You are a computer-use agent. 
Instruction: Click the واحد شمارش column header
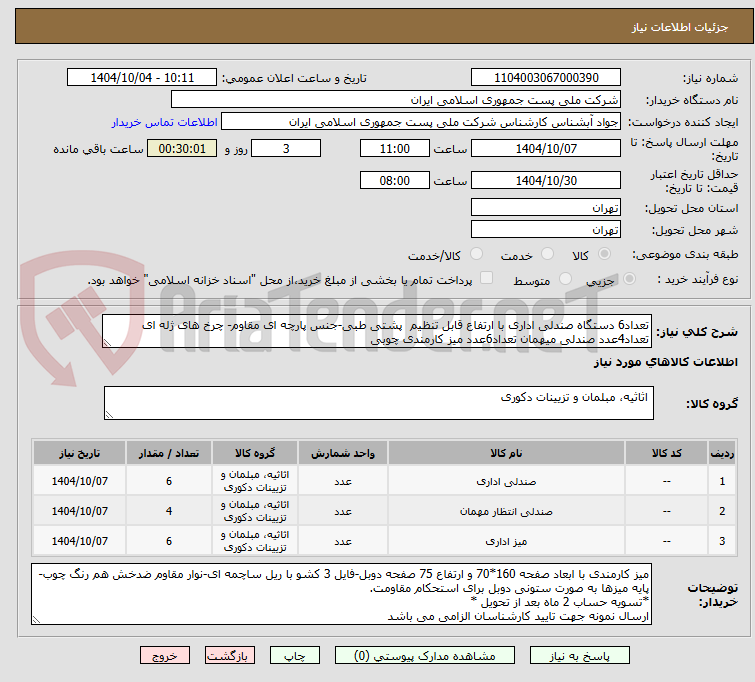pyautogui.click(x=343, y=453)
